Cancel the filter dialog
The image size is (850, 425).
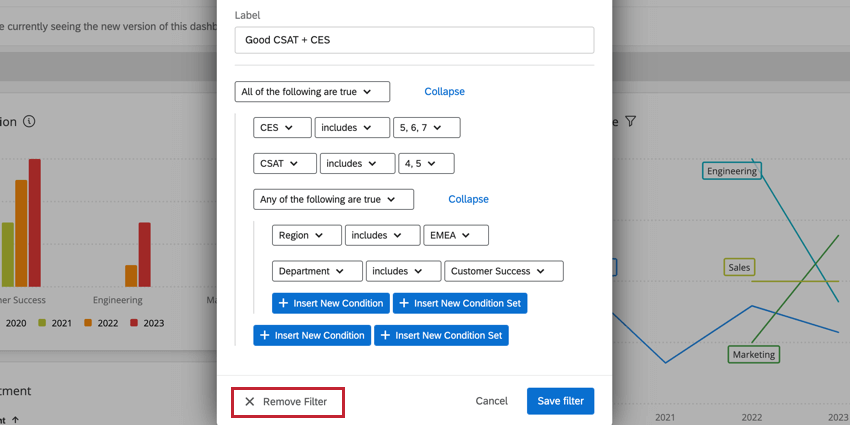pos(491,401)
